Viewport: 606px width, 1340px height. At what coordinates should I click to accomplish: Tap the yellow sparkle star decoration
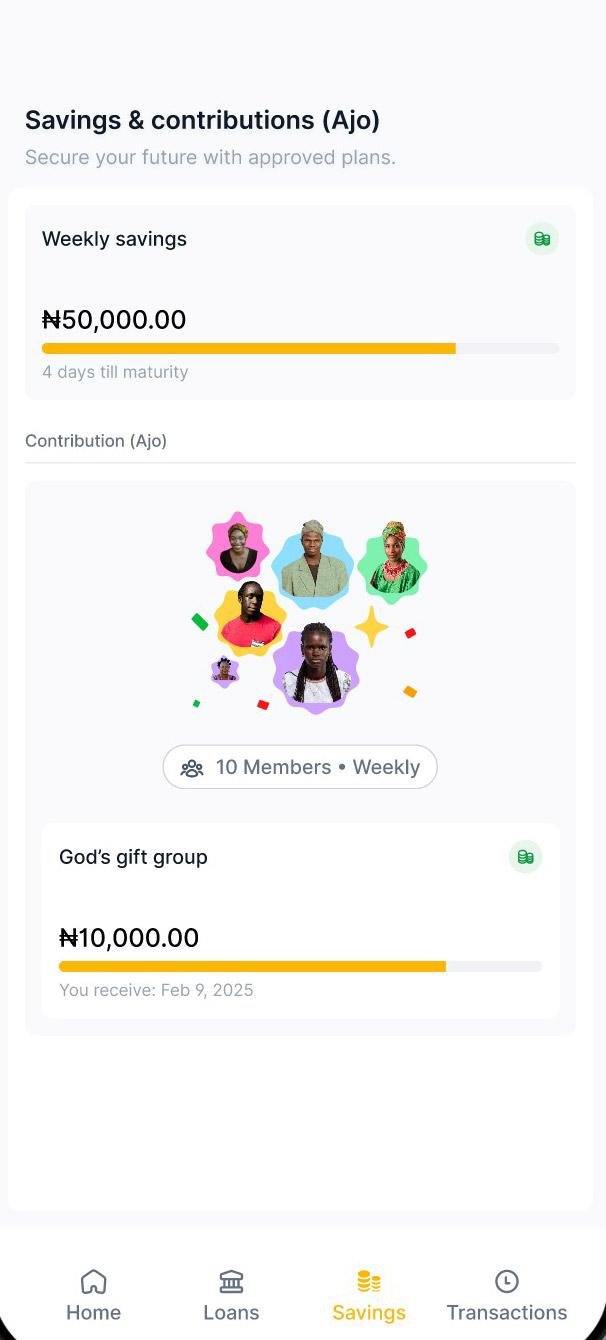[371, 627]
